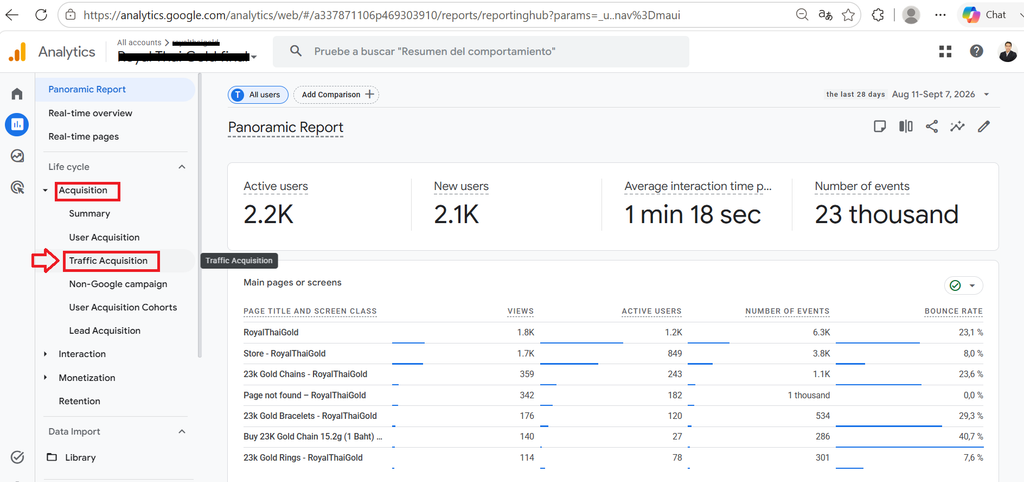Image resolution: width=1024 pixels, height=482 pixels.
Task: Click the annotations note icon
Action: coord(880,127)
